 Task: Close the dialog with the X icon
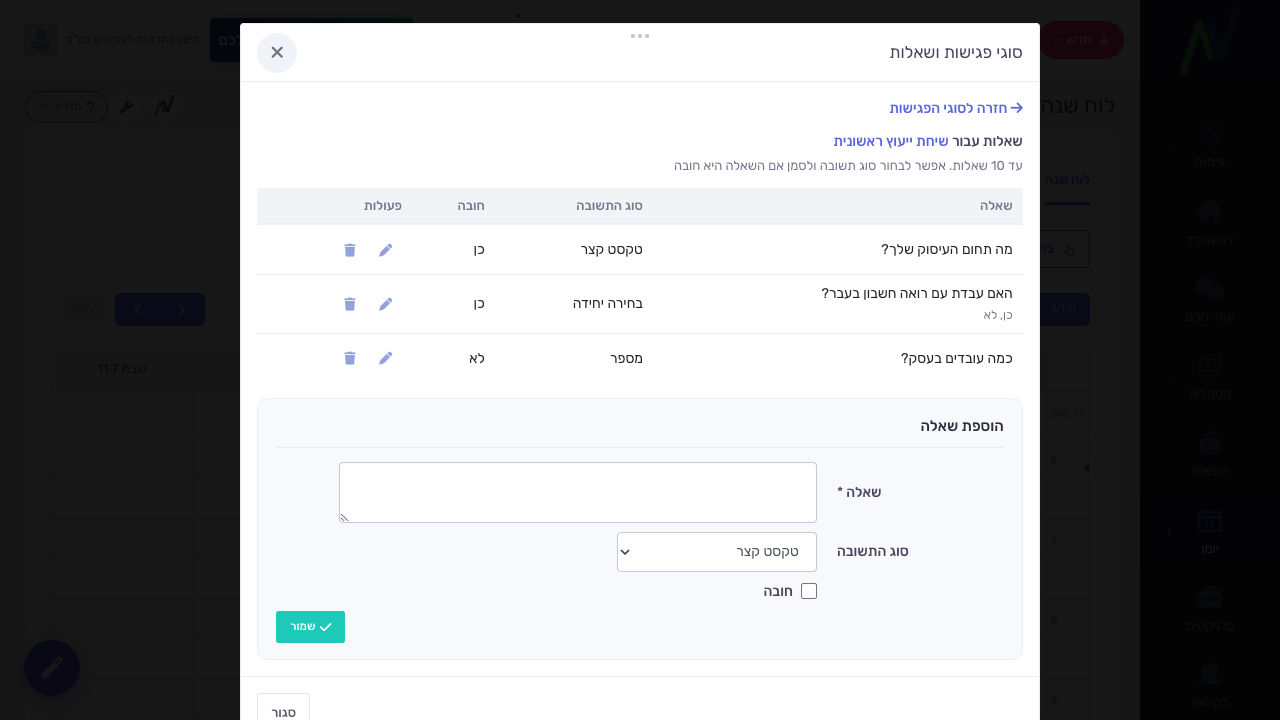[x=277, y=53]
